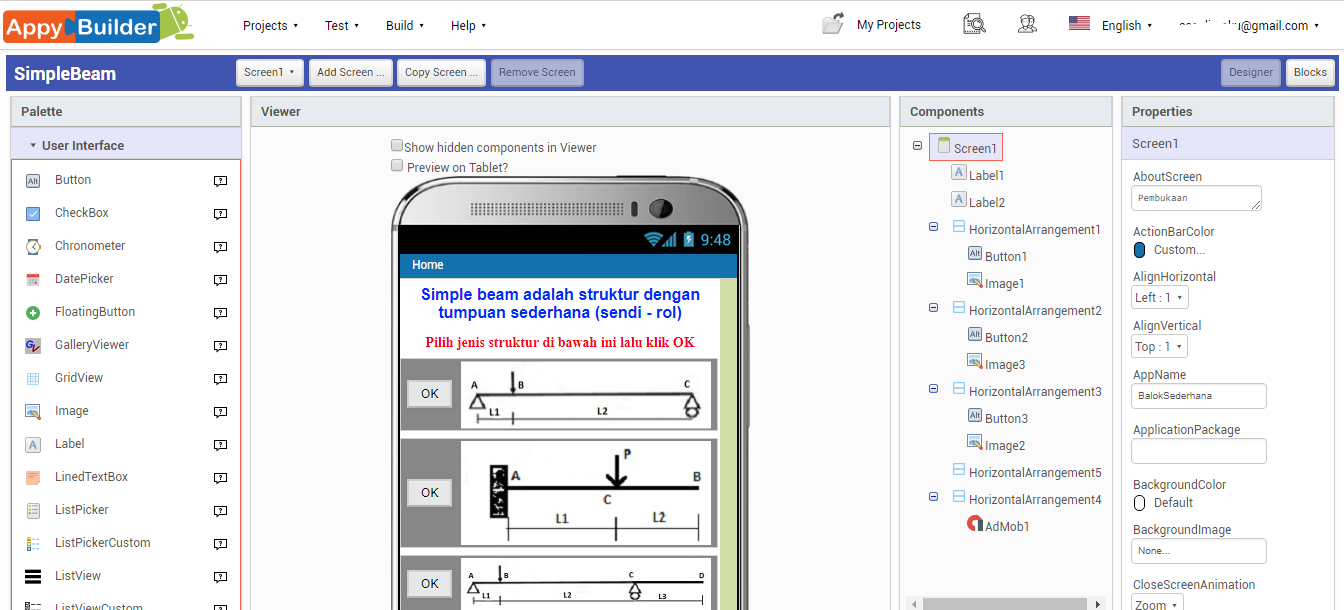This screenshot has height=610, width=1344.
Task: Enable Show hidden components in Viewer
Action: tap(397, 145)
